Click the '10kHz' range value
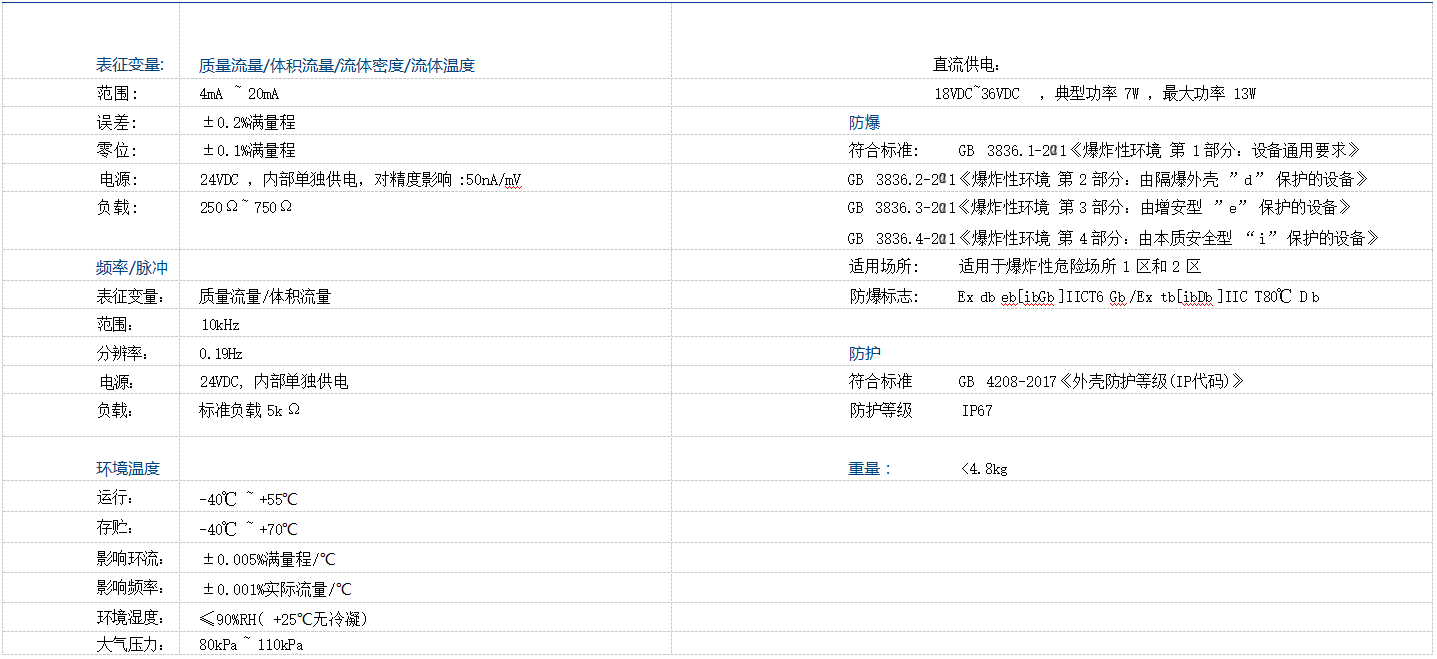The image size is (1437, 659). click(x=221, y=325)
